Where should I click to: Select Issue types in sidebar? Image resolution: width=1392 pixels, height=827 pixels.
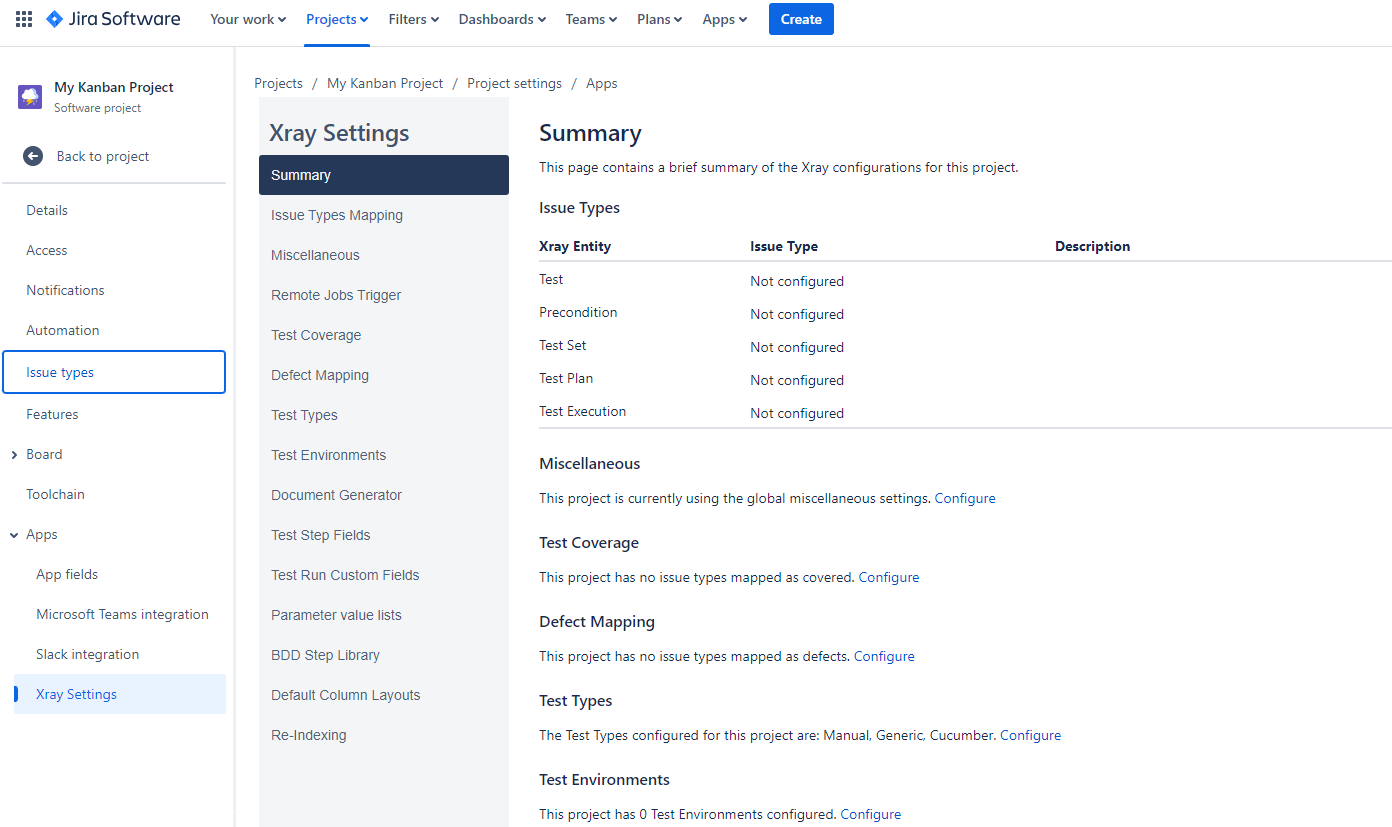[x=114, y=372]
